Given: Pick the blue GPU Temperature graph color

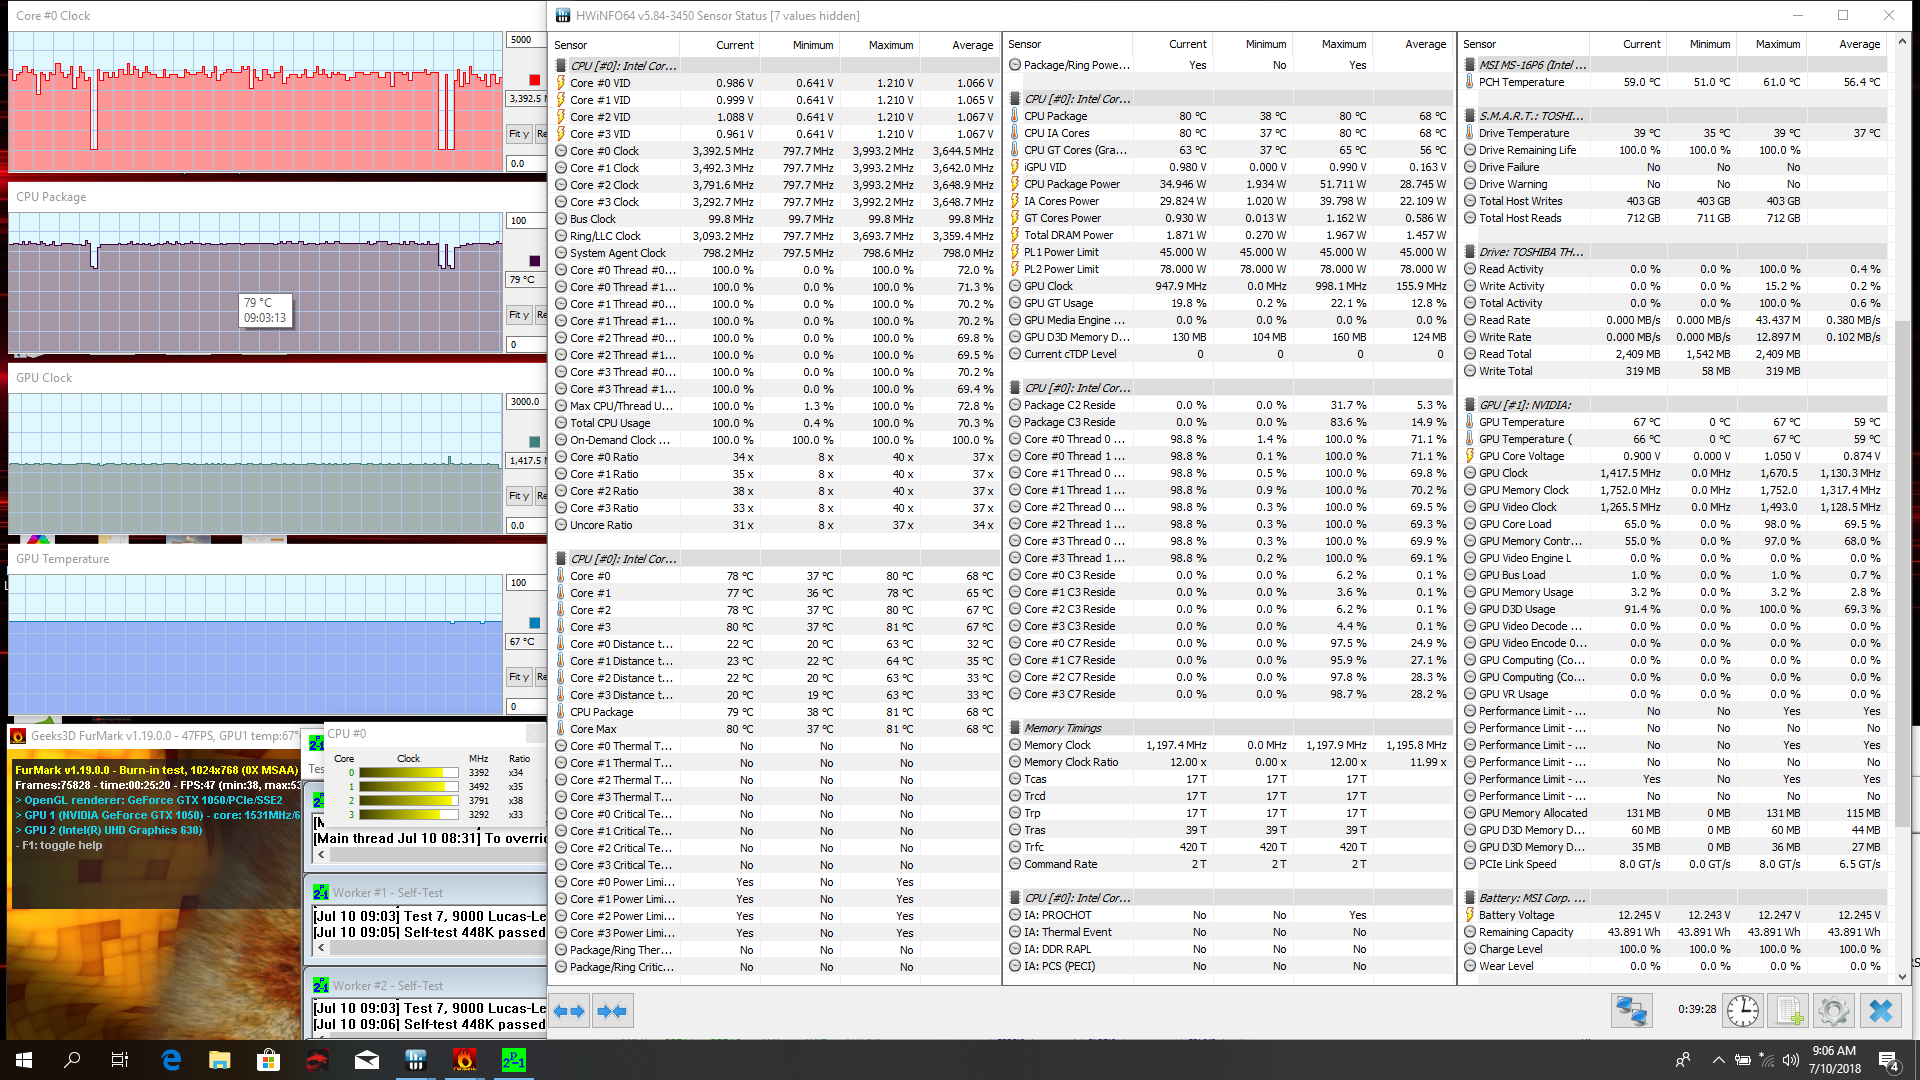Looking at the screenshot, I should point(534,623).
